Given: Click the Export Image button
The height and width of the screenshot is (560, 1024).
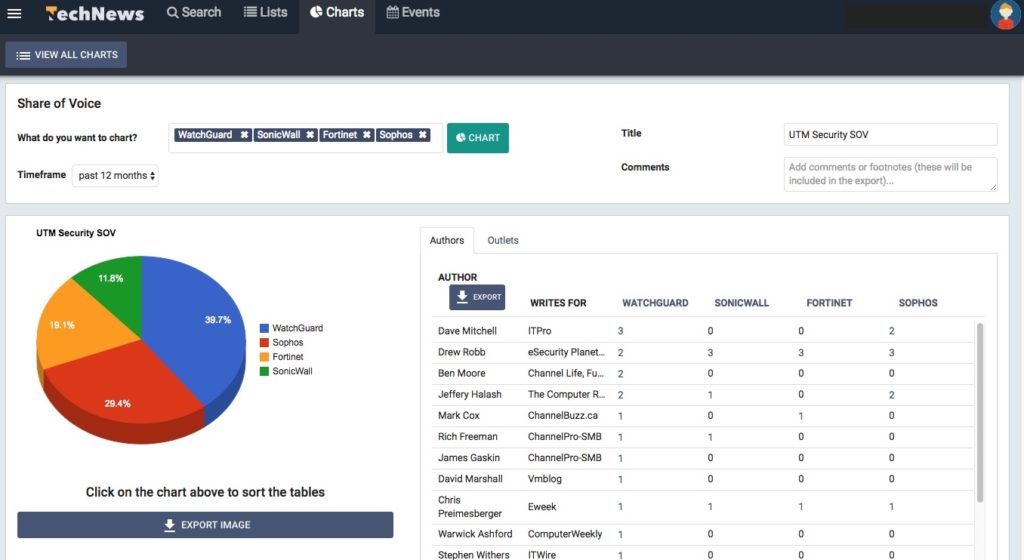Looking at the screenshot, I should (205, 525).
